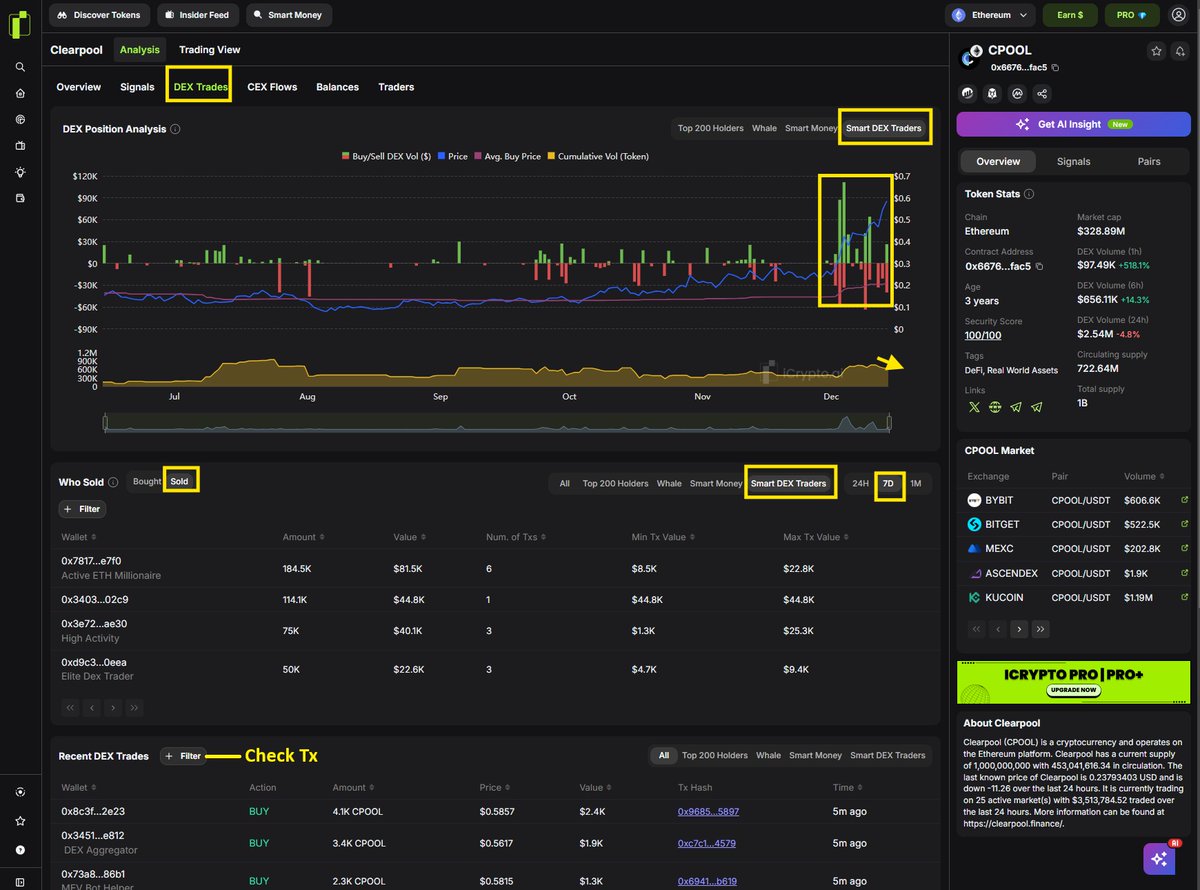Image resolution: width=1200 pixels, height=890 pixels.
Task: Click the Earn $ button
Action: pos(1071,15)
